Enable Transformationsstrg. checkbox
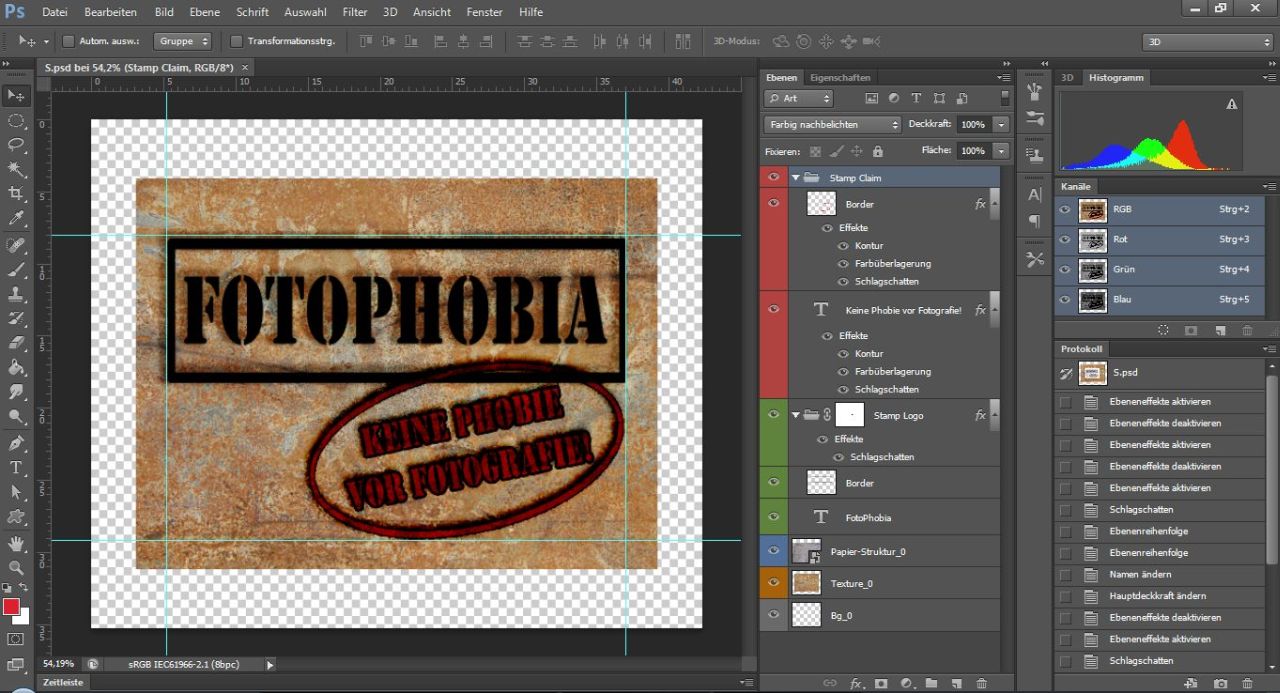Viewport: 1280px width, 693px height. pos(236,41)
